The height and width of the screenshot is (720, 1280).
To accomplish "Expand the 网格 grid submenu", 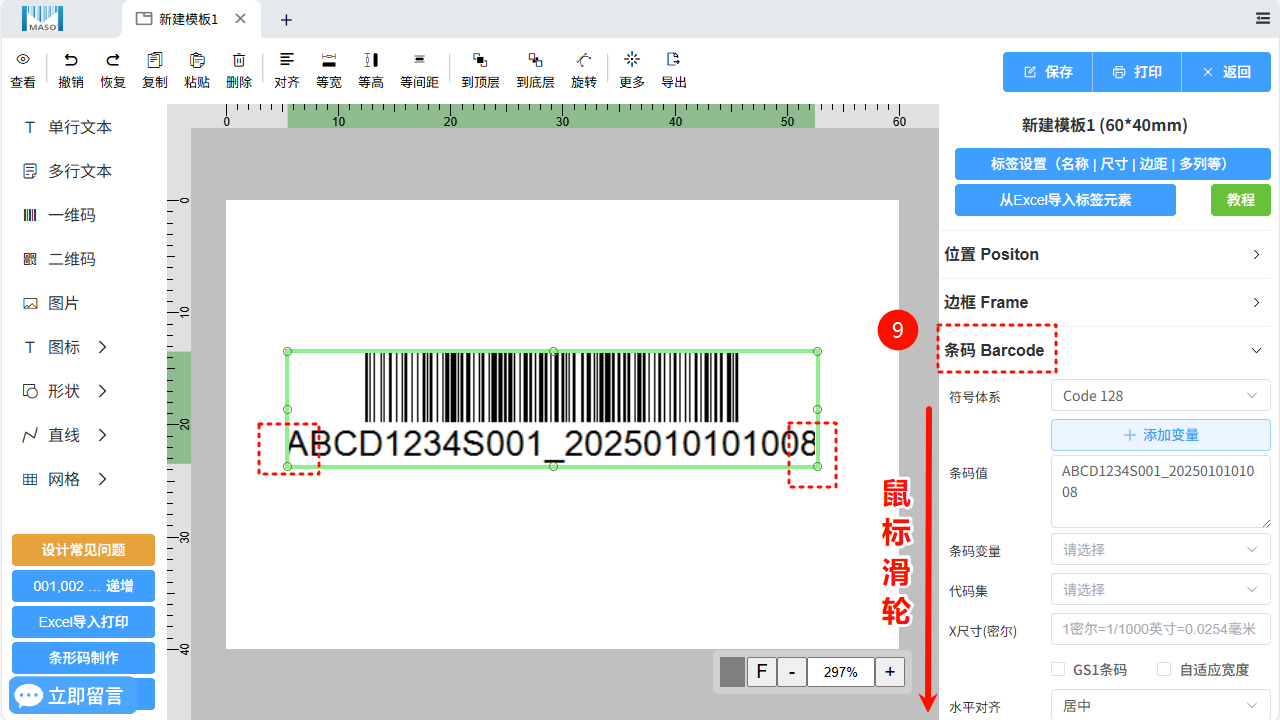I will coord(102,479).
